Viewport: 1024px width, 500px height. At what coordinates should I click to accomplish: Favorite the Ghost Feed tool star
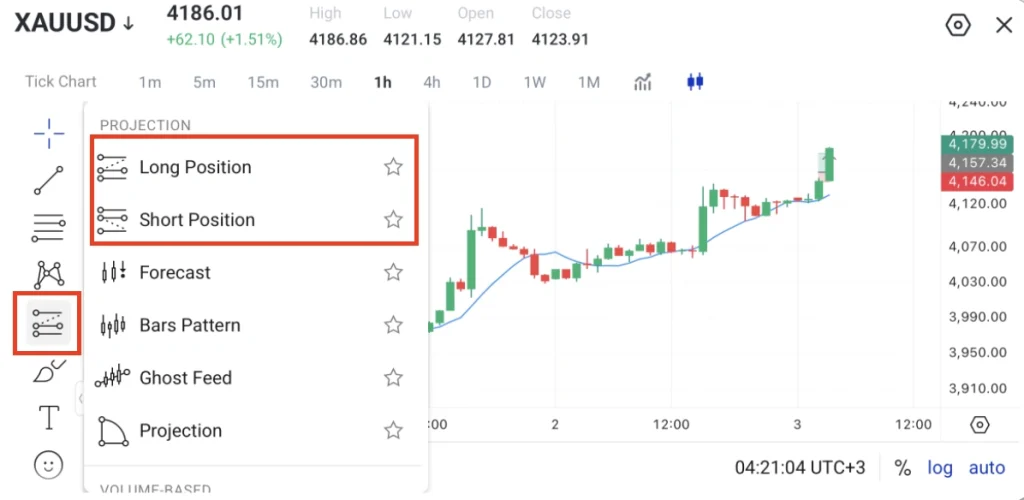click(393, 377)
